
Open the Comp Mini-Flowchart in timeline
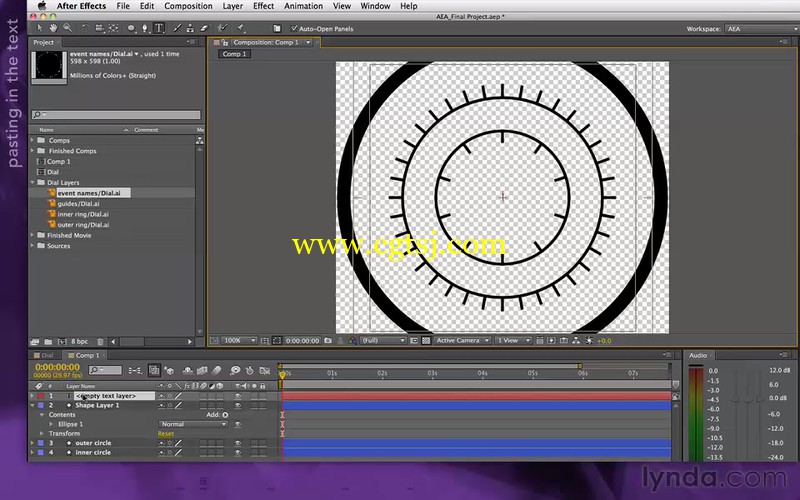135,370
